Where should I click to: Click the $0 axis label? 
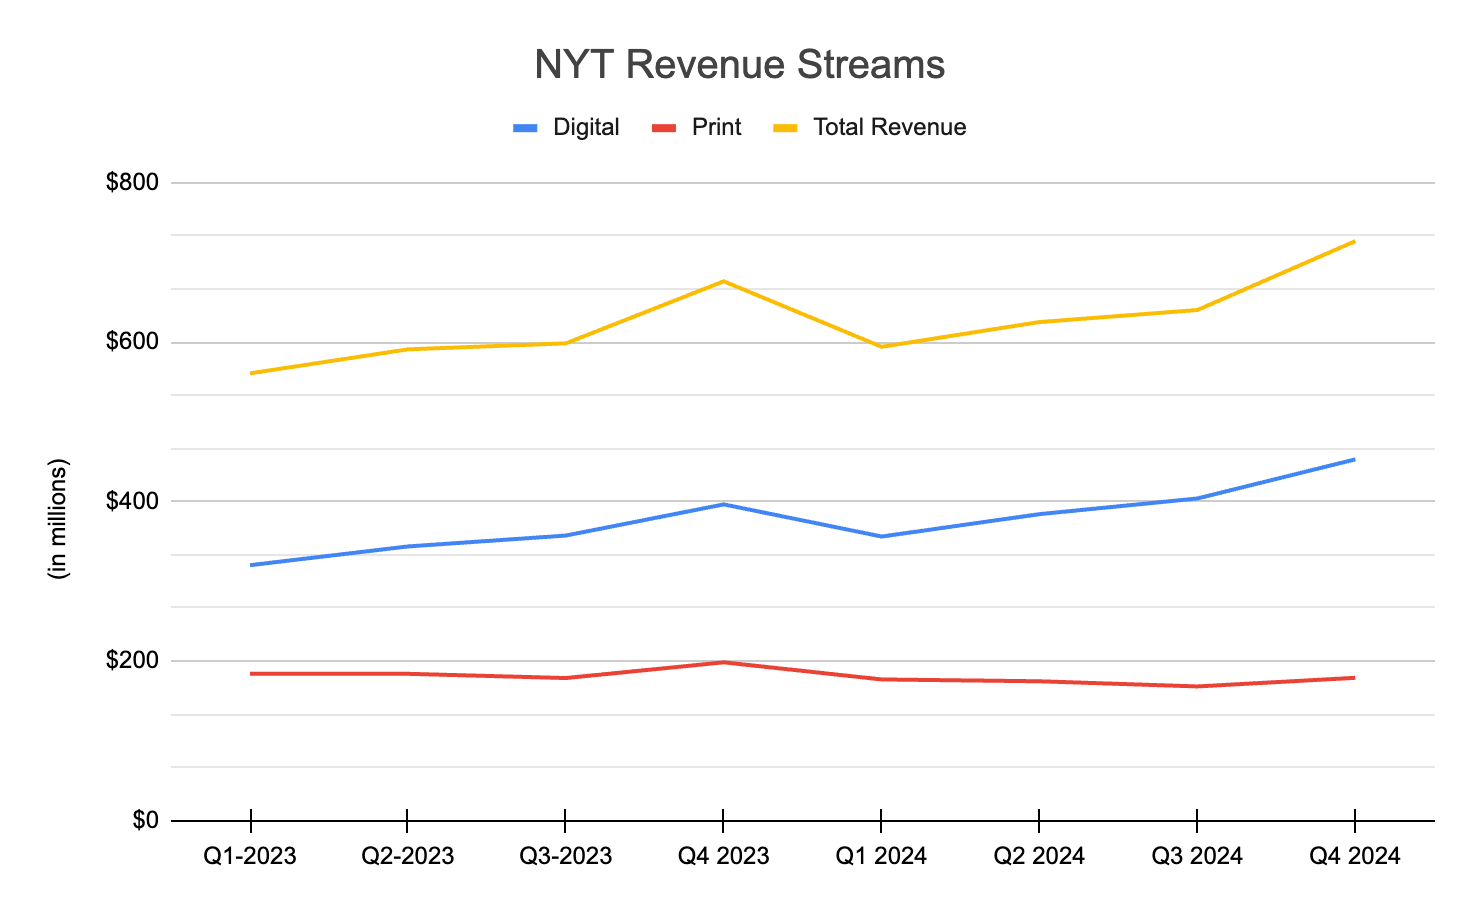145,820
